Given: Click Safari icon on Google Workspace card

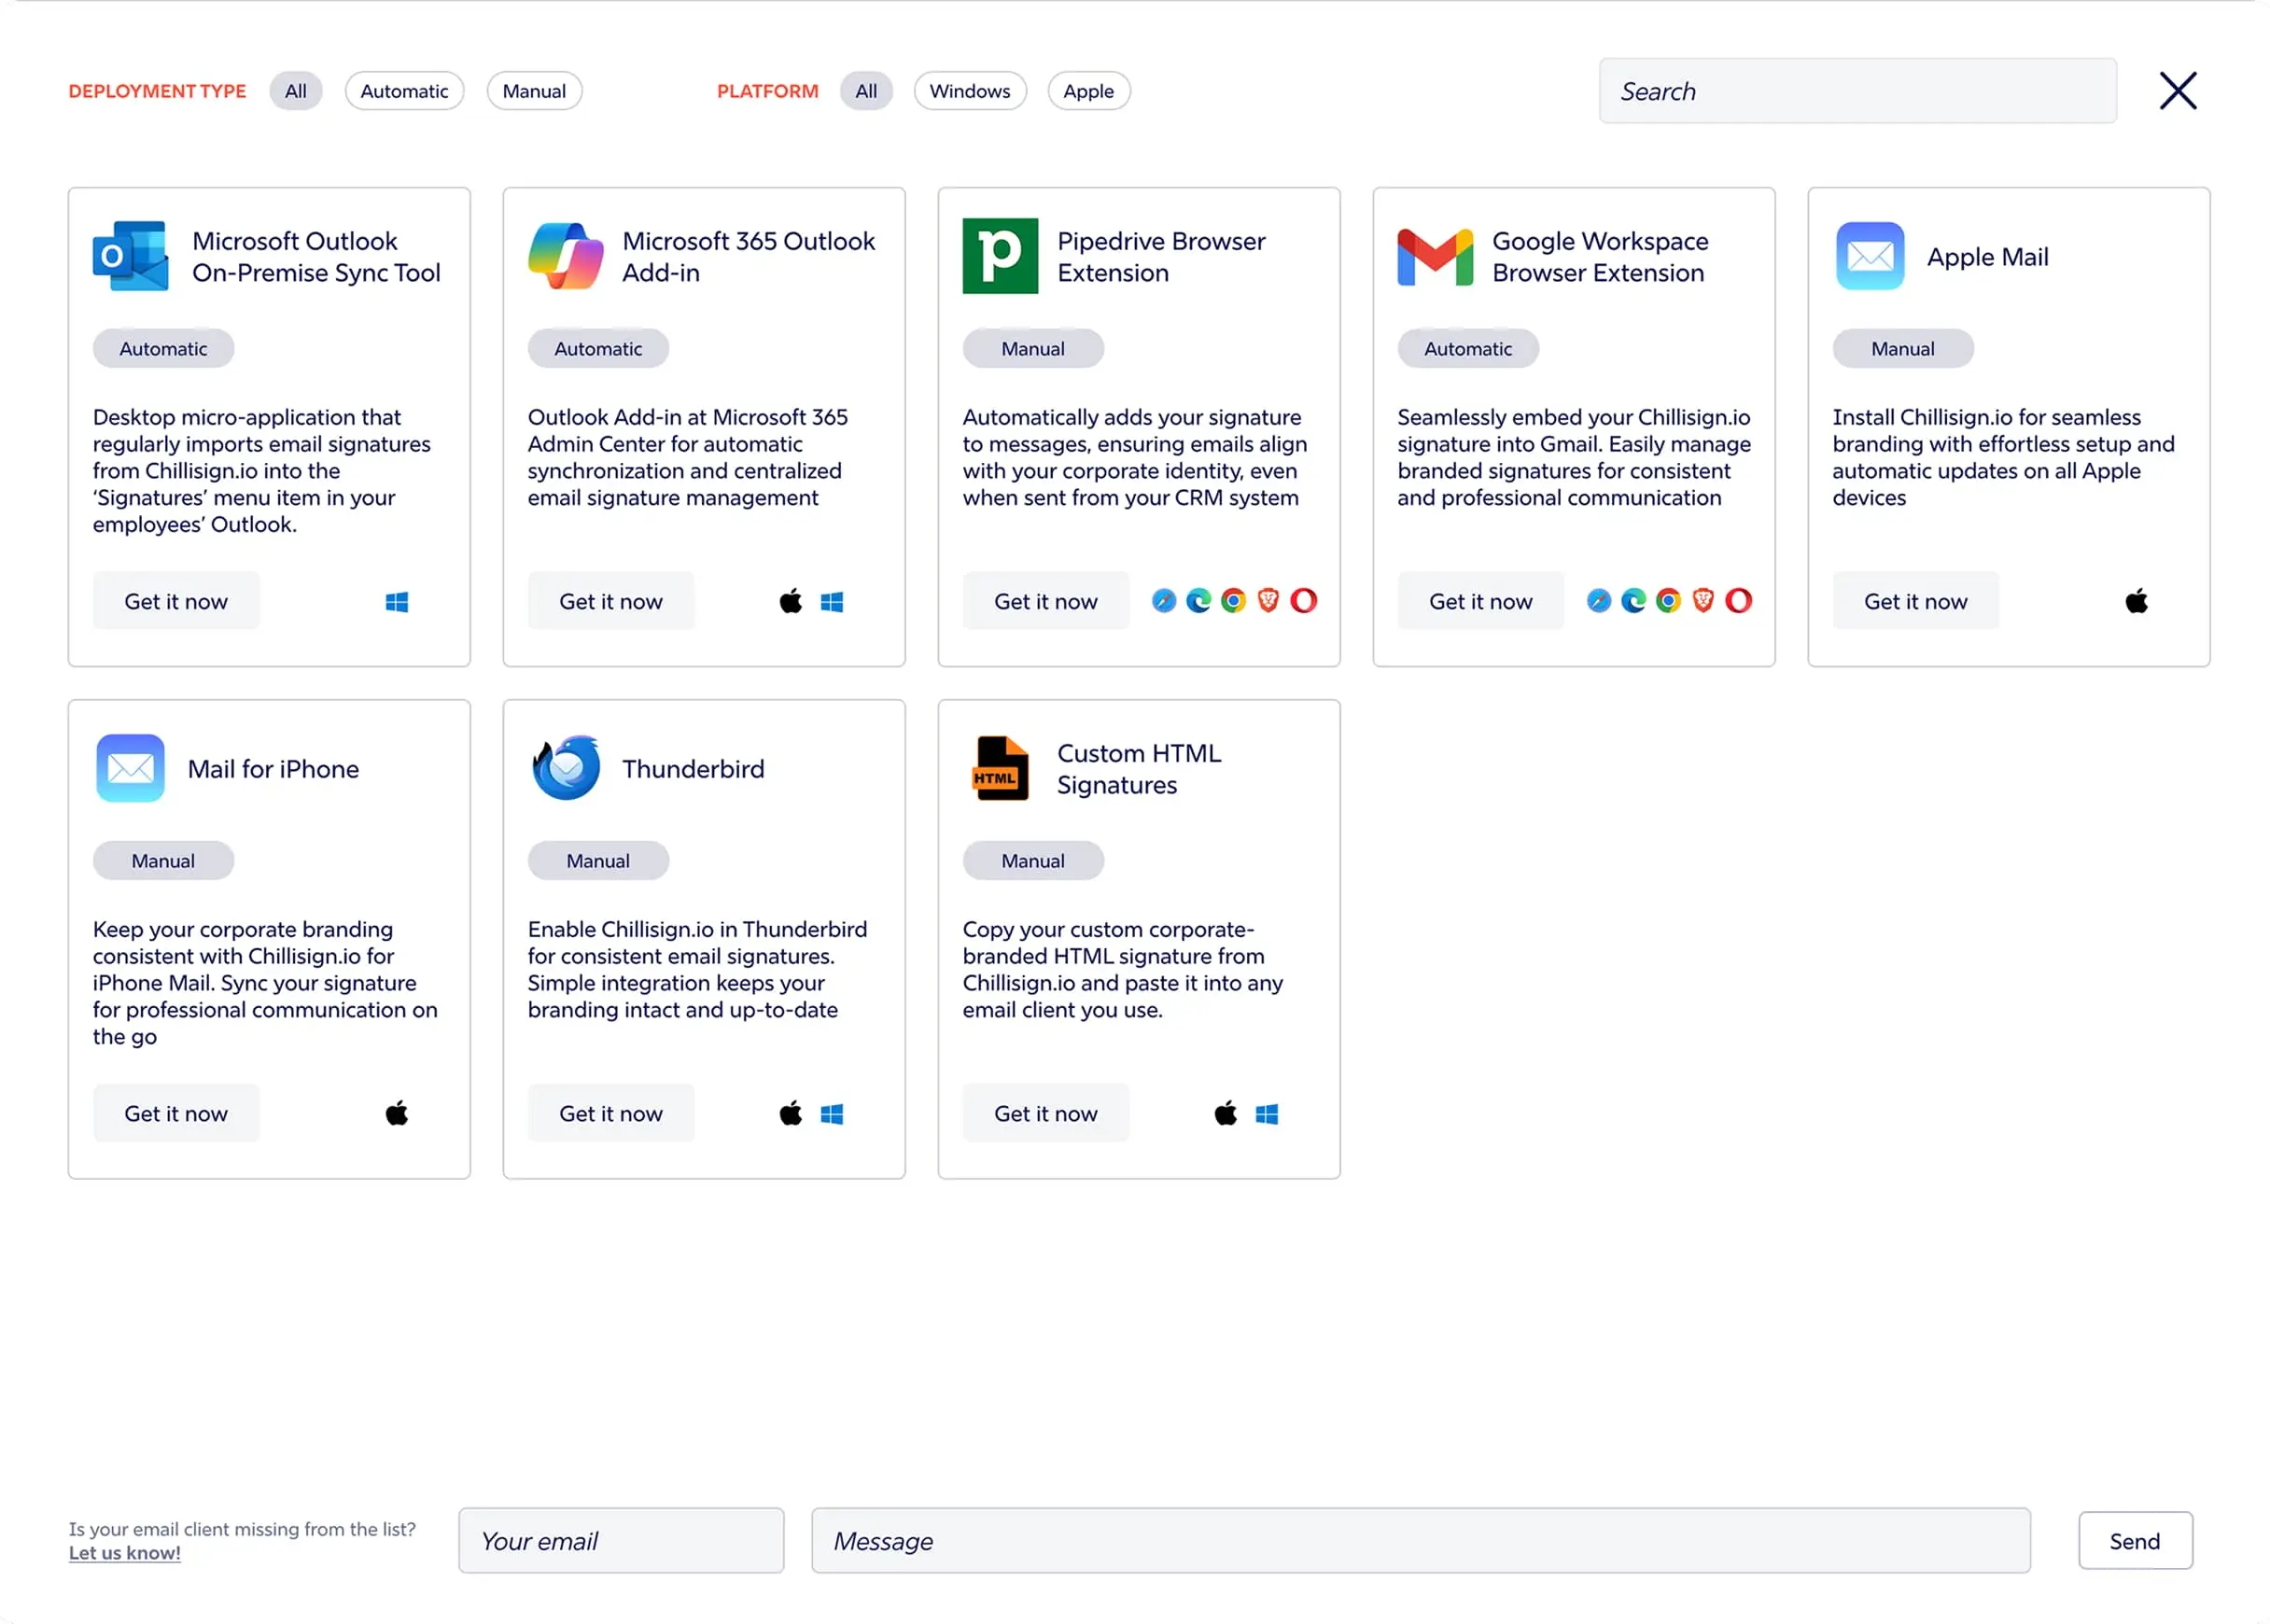Looking at the screenshot, I should point(1598,600).
